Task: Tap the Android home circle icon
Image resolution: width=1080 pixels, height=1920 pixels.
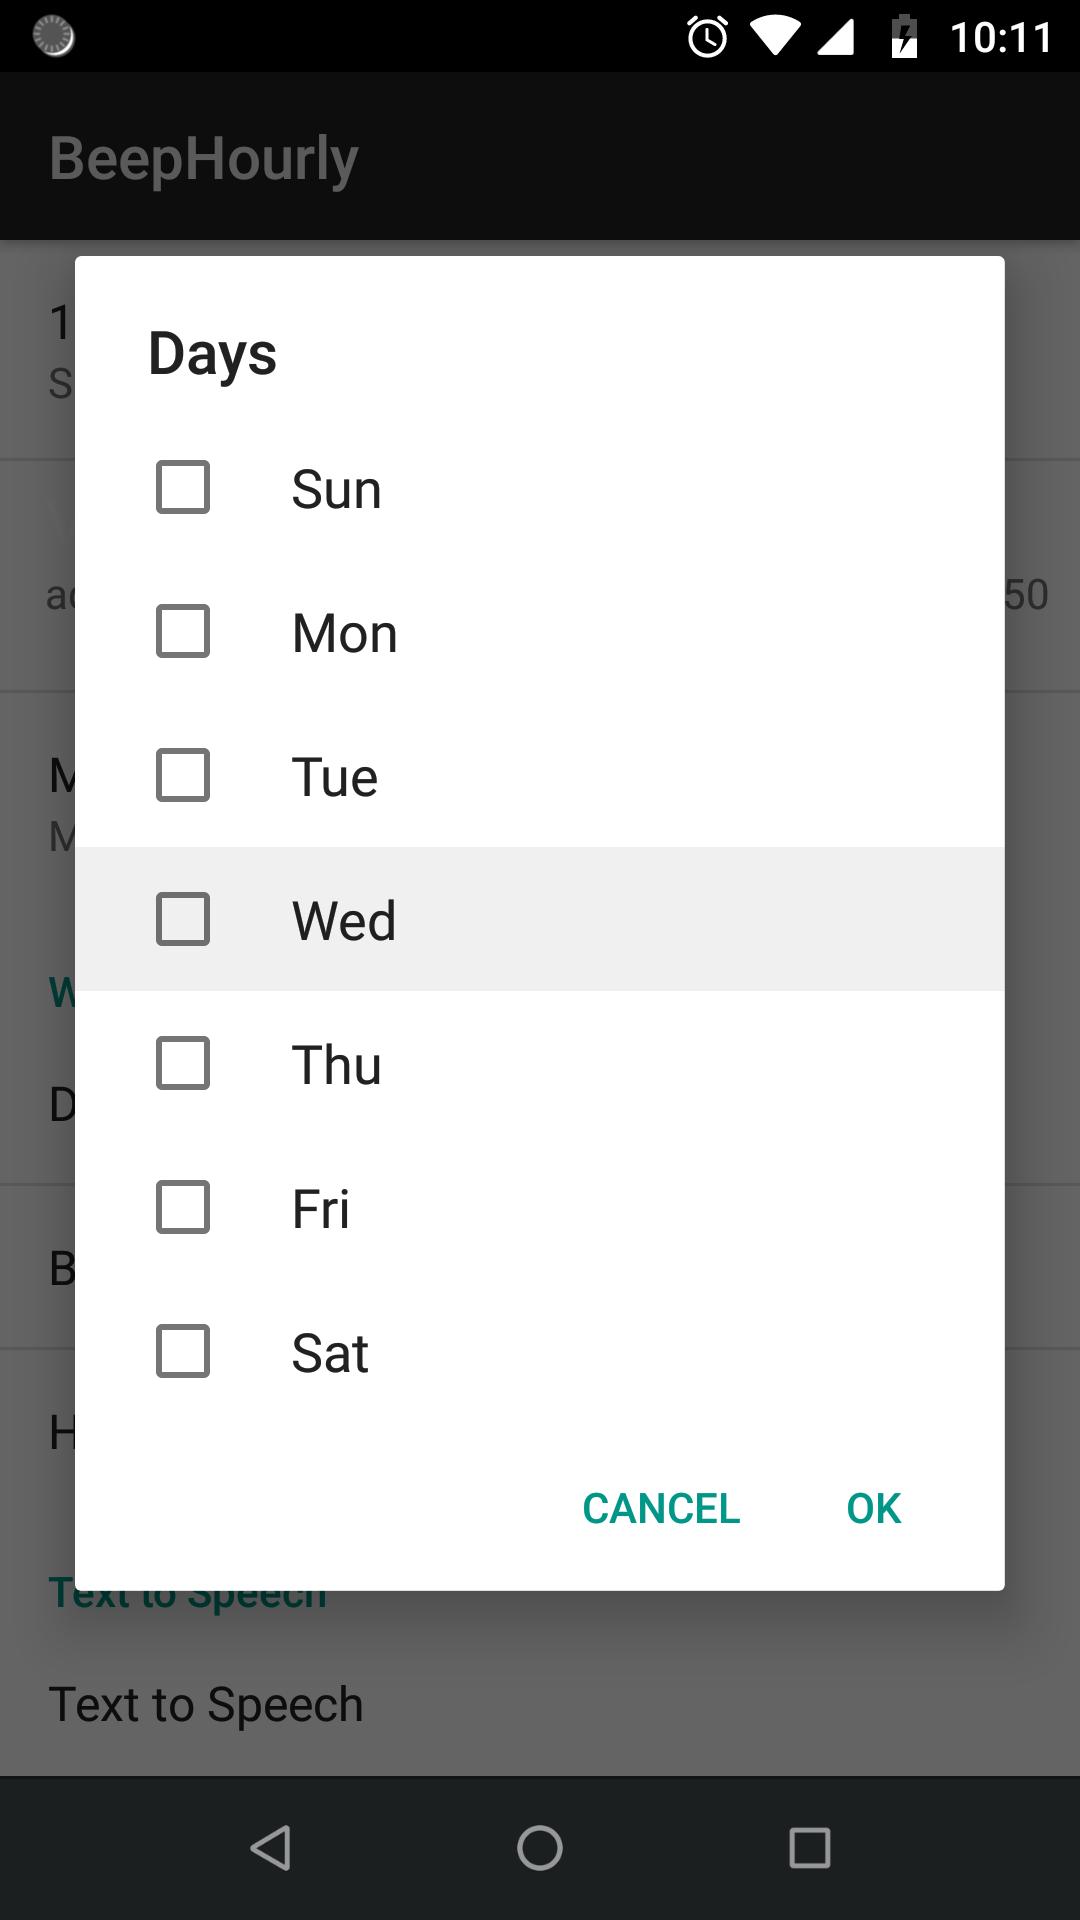Action: [x=540, y=1848]
